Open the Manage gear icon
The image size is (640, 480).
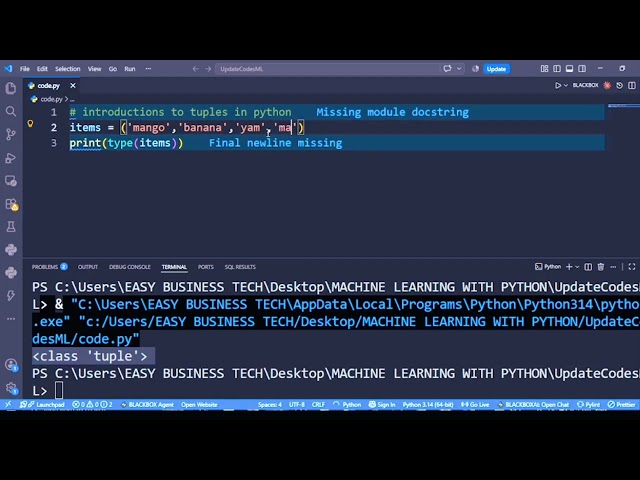click(x=11, y=387)
